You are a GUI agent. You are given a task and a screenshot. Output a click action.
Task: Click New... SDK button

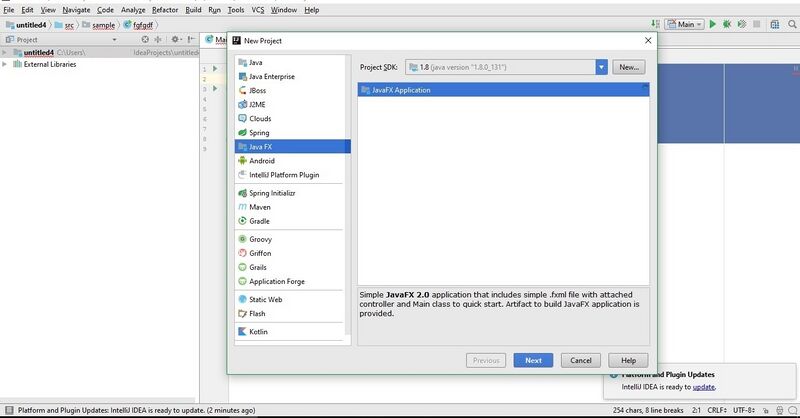point(629,67)
